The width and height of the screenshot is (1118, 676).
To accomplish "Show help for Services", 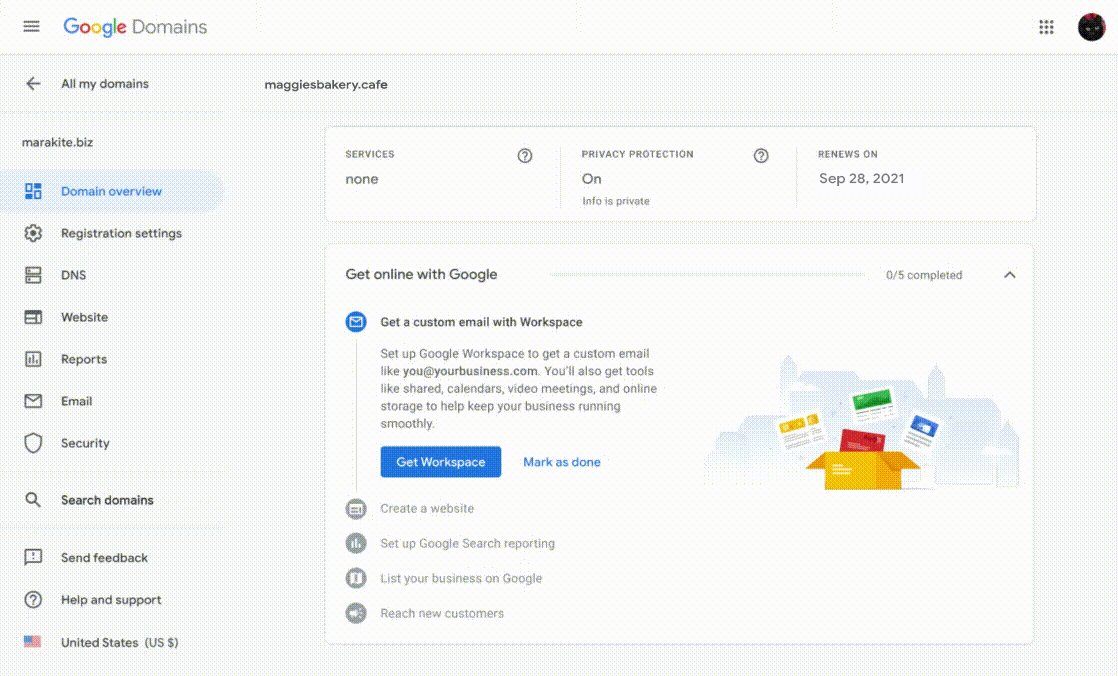I will [525, 155].
